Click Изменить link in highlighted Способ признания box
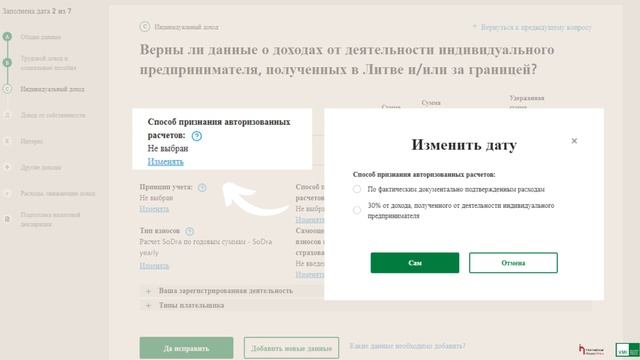This screenshot has width=640, height=360. click(x=165, y=162)
